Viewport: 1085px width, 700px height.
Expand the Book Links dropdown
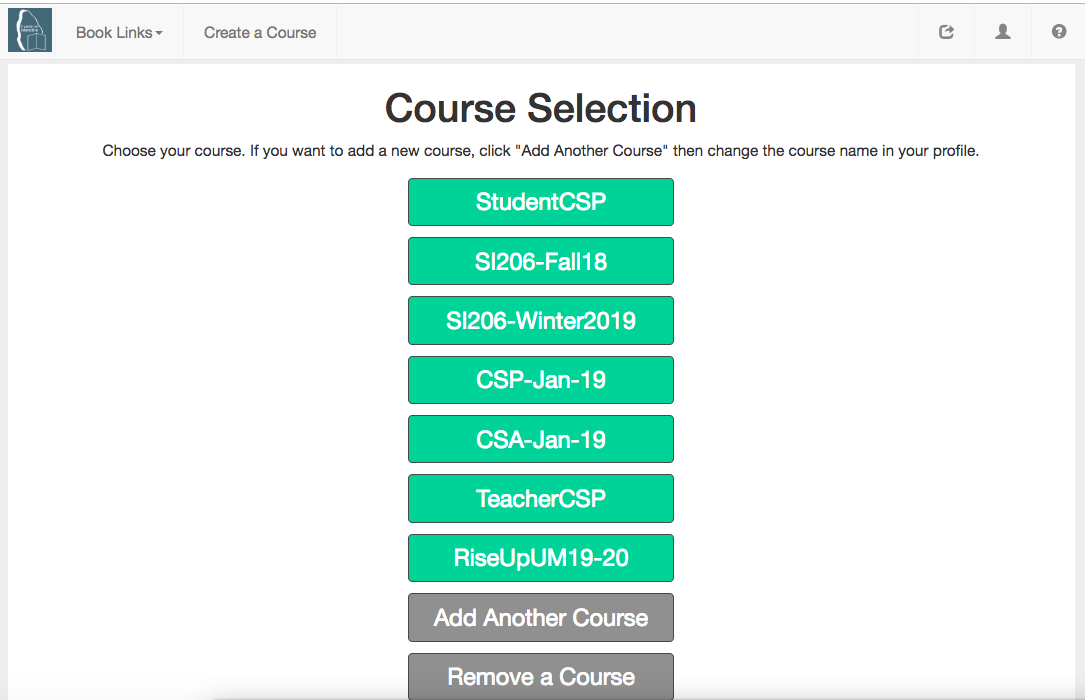click(119, 33)
